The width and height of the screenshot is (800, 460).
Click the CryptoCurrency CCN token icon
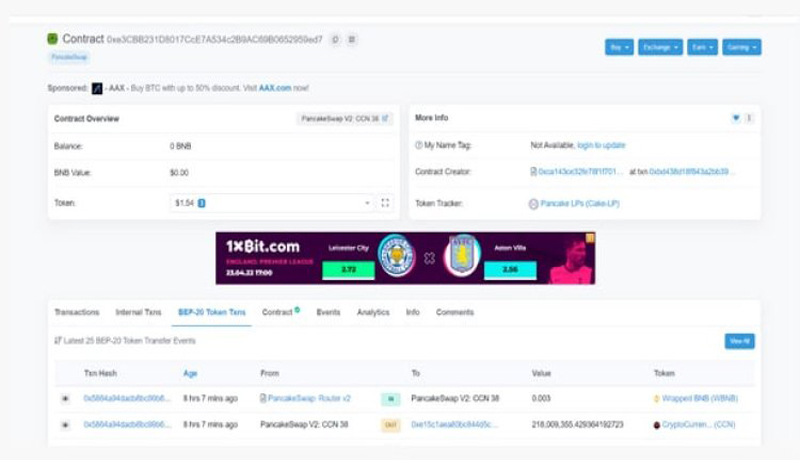pyautogui.click(x=657, y=425)
